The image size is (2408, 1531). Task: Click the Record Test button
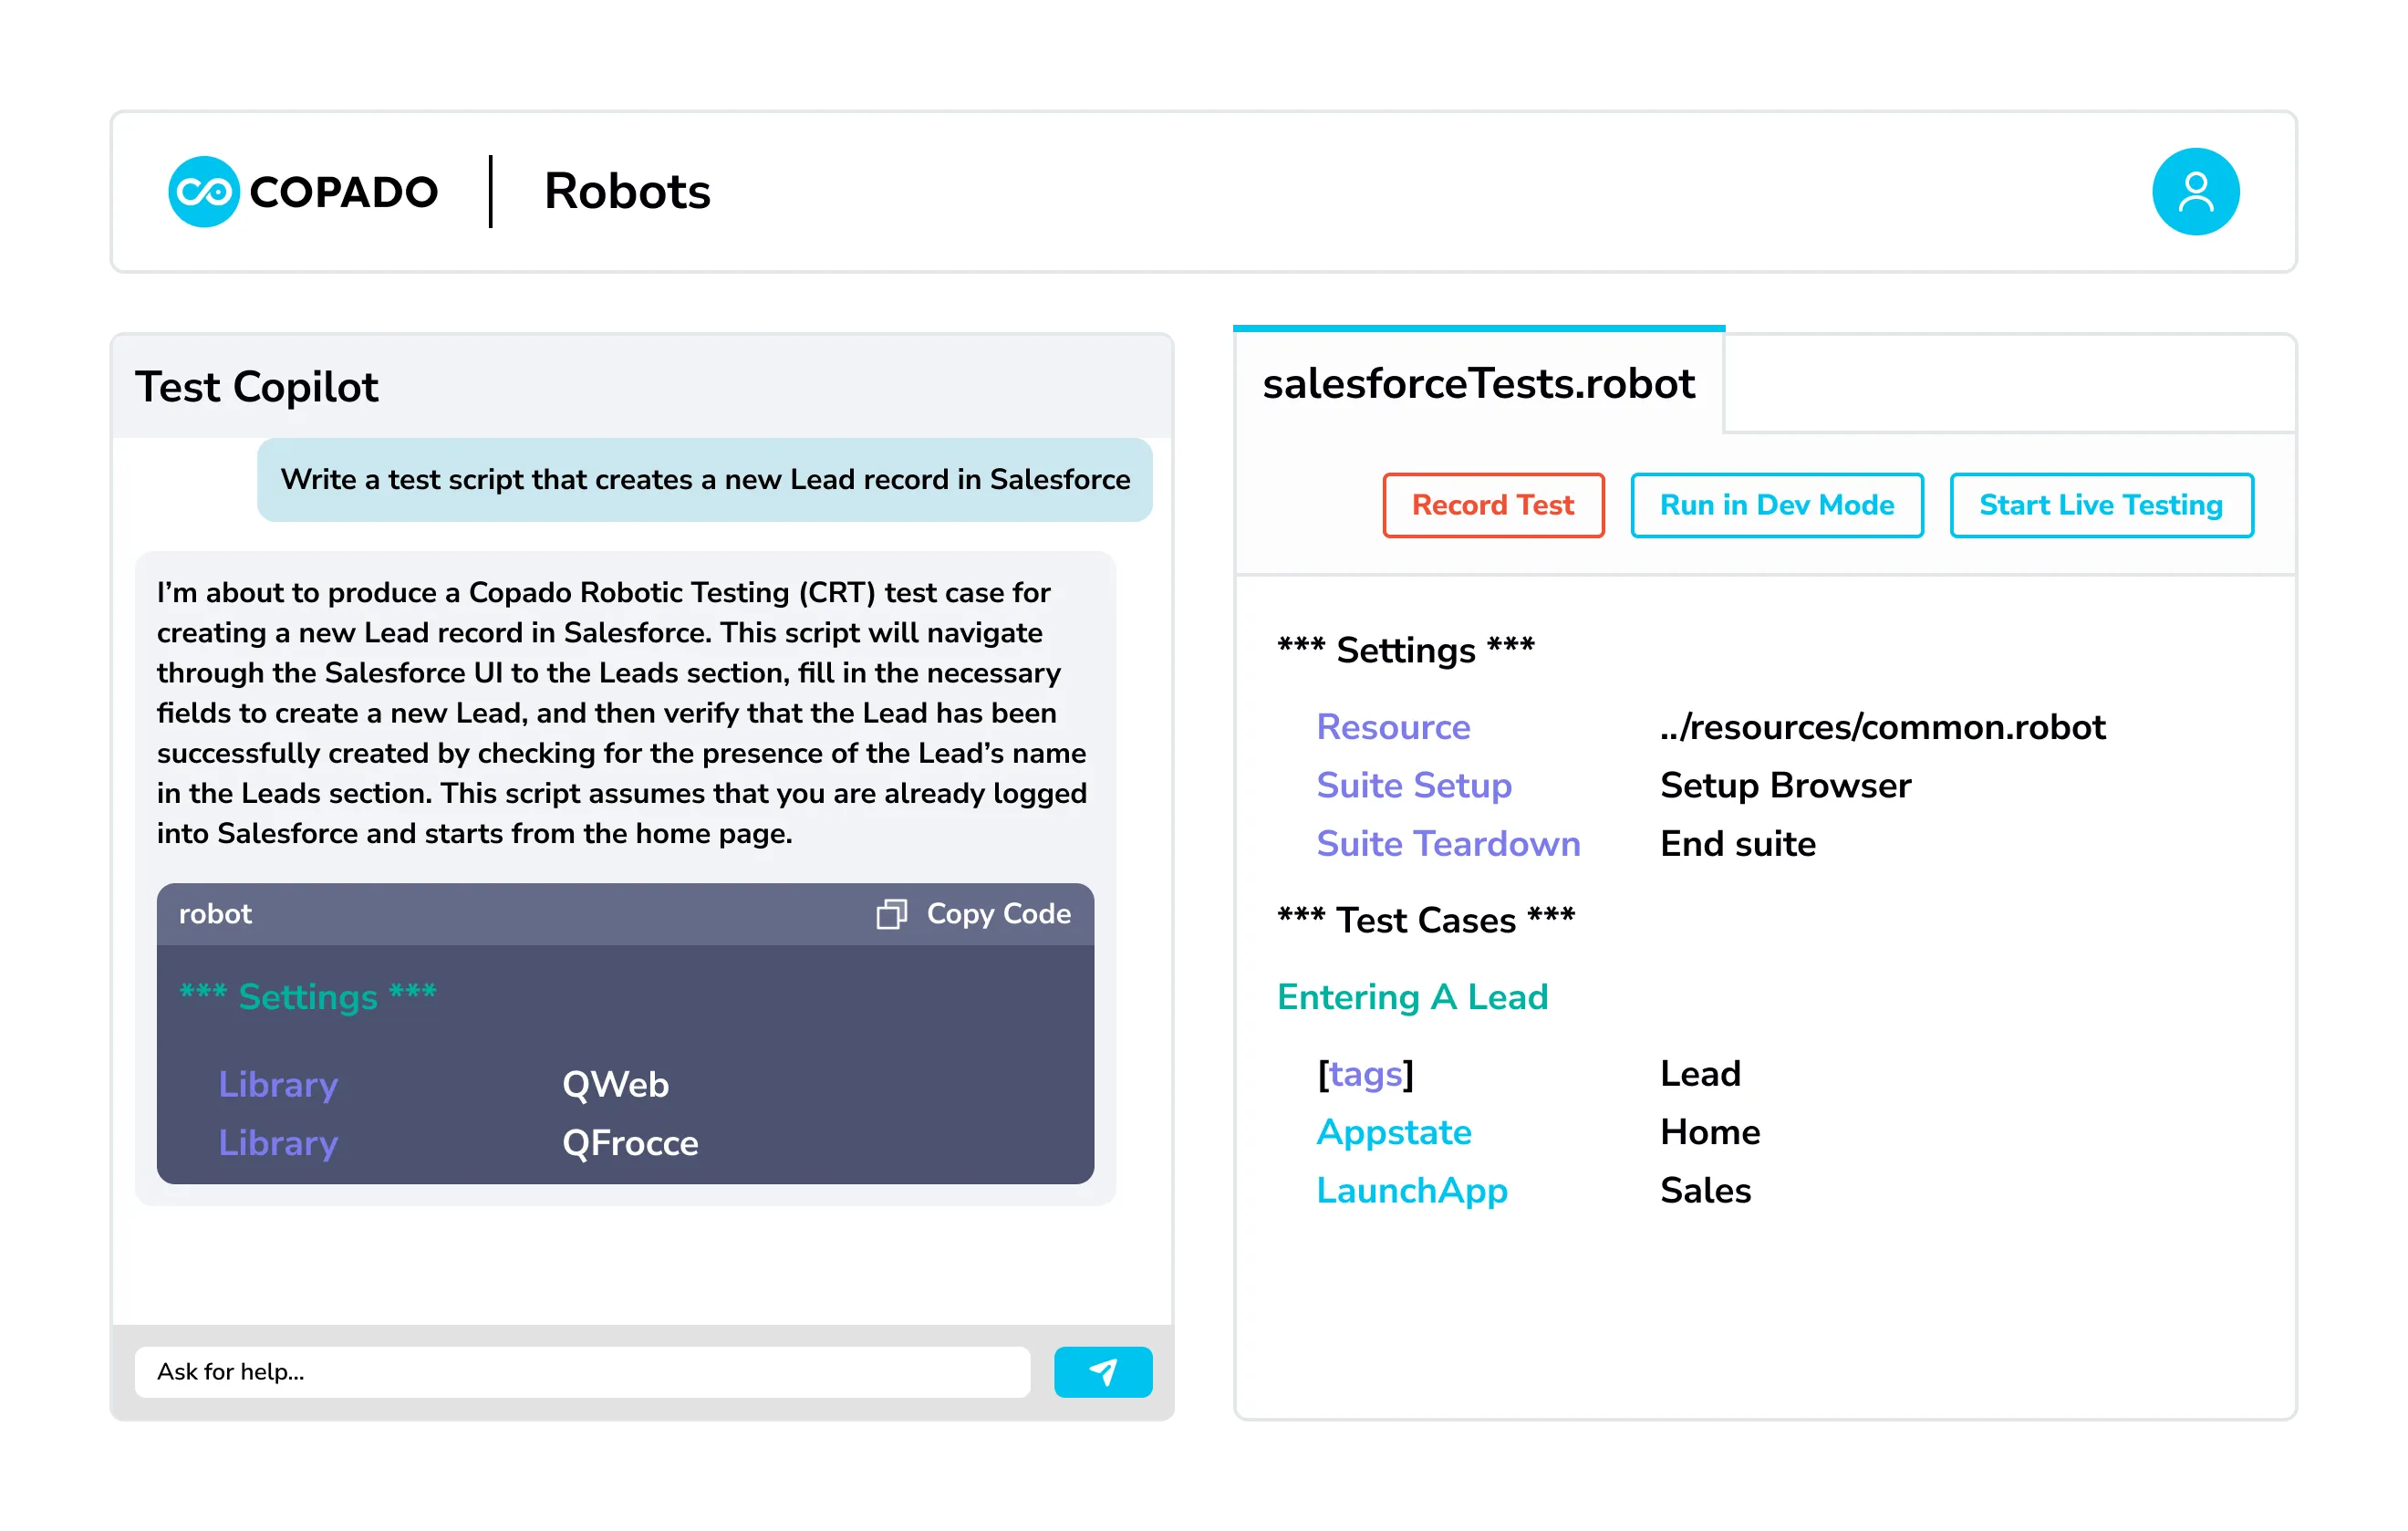pos(1492,505)
